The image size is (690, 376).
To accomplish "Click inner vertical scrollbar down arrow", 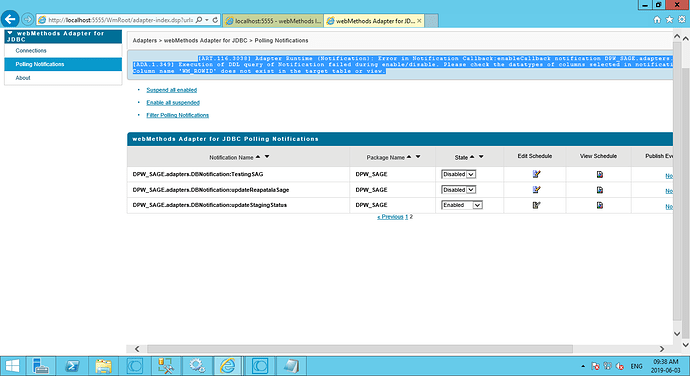I will point(677,334).
